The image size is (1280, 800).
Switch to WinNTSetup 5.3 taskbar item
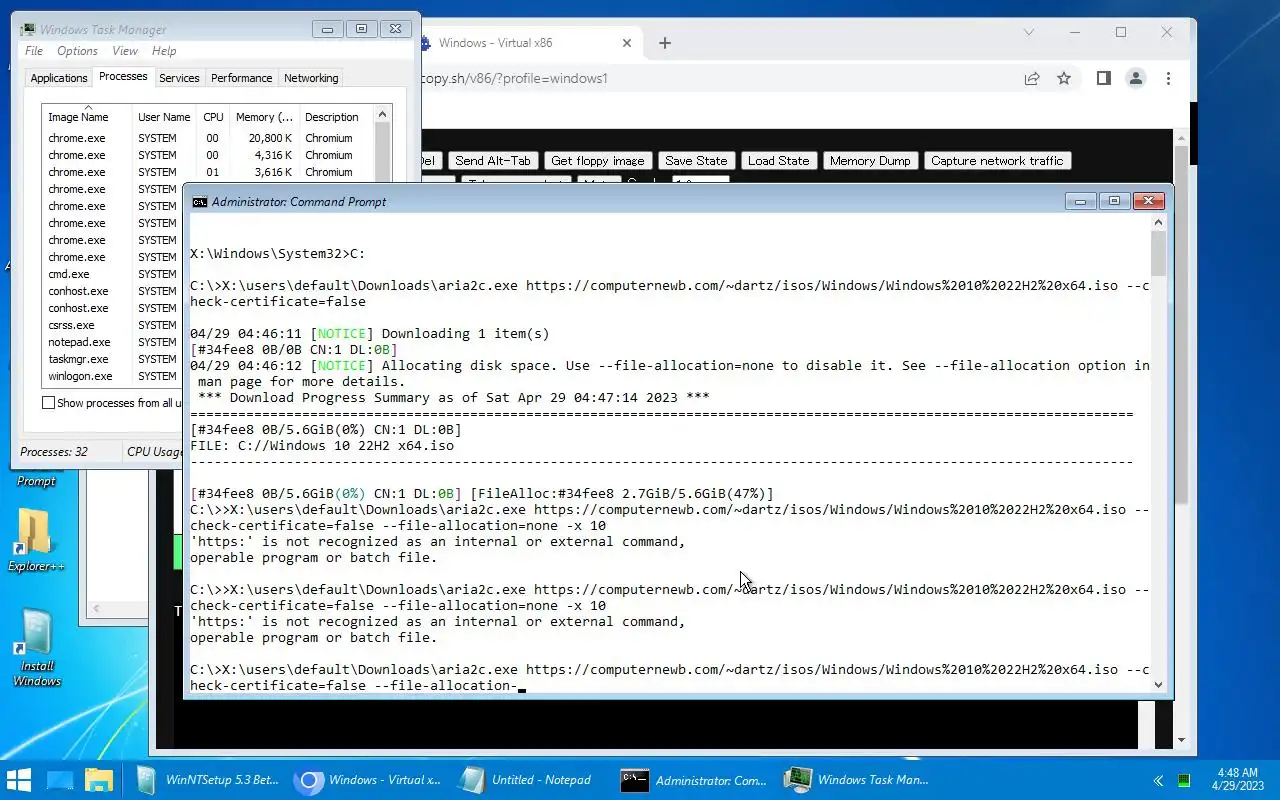pos(207,780)
